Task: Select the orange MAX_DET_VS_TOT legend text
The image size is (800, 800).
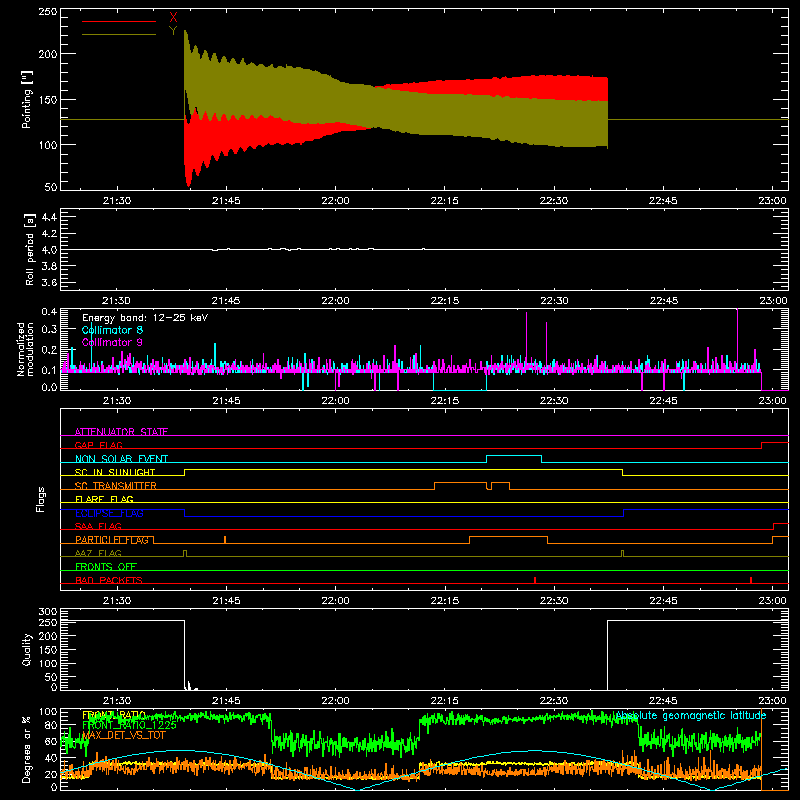Action: (123, 735)
